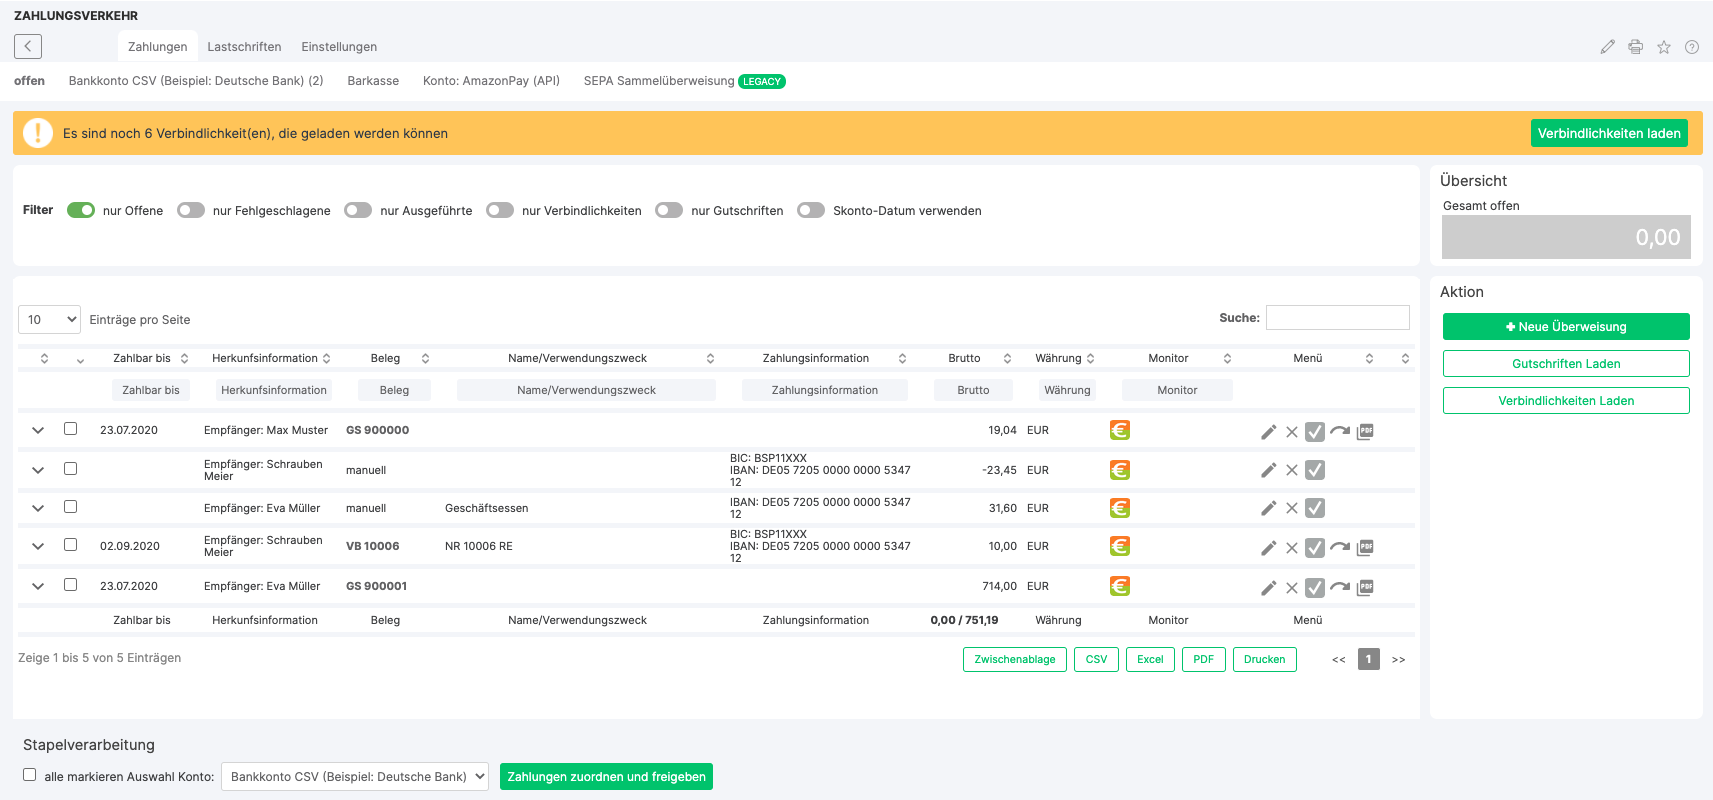The image size is (1713, 800).
Task: Open the Einträge pro Seite dropdown
Action: pos(49,320)
